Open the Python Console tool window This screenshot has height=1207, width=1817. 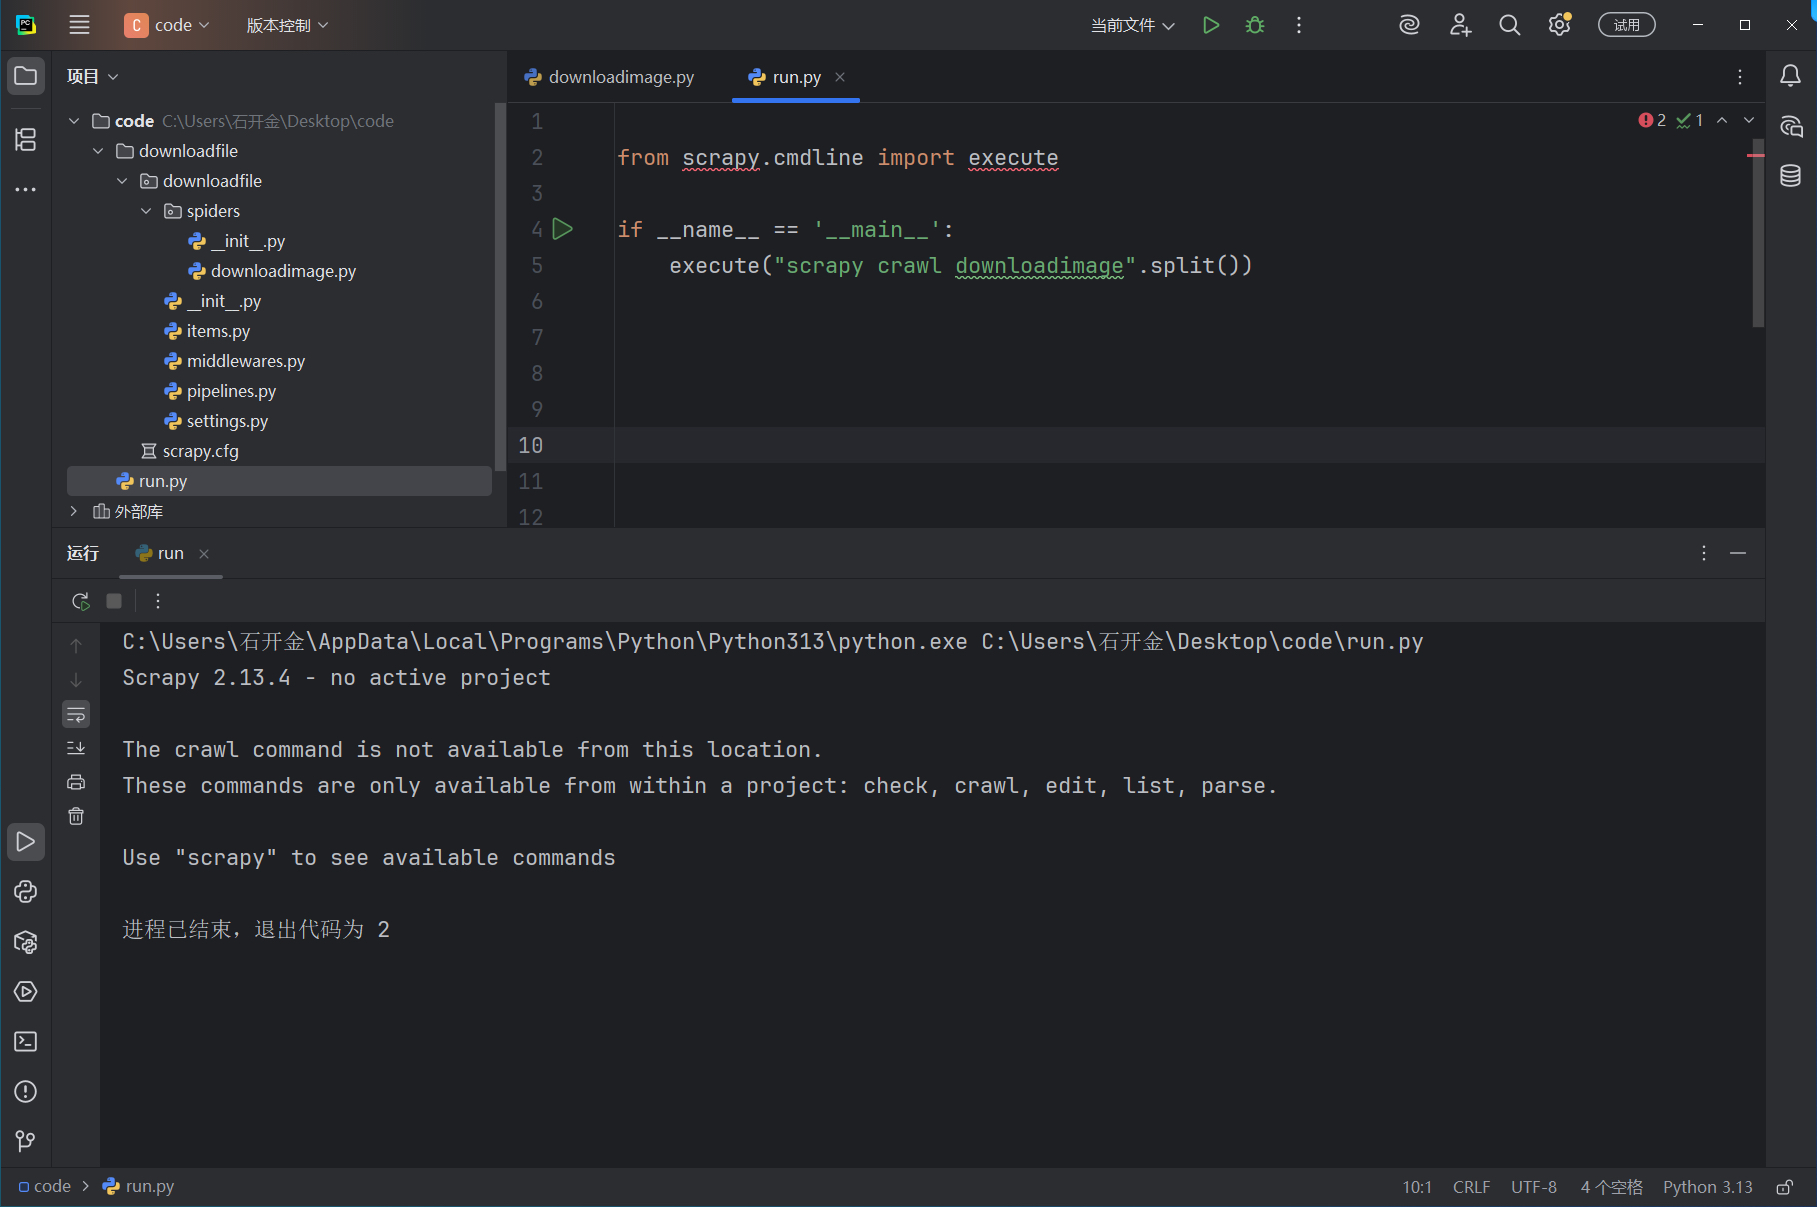tap(26, 892)
